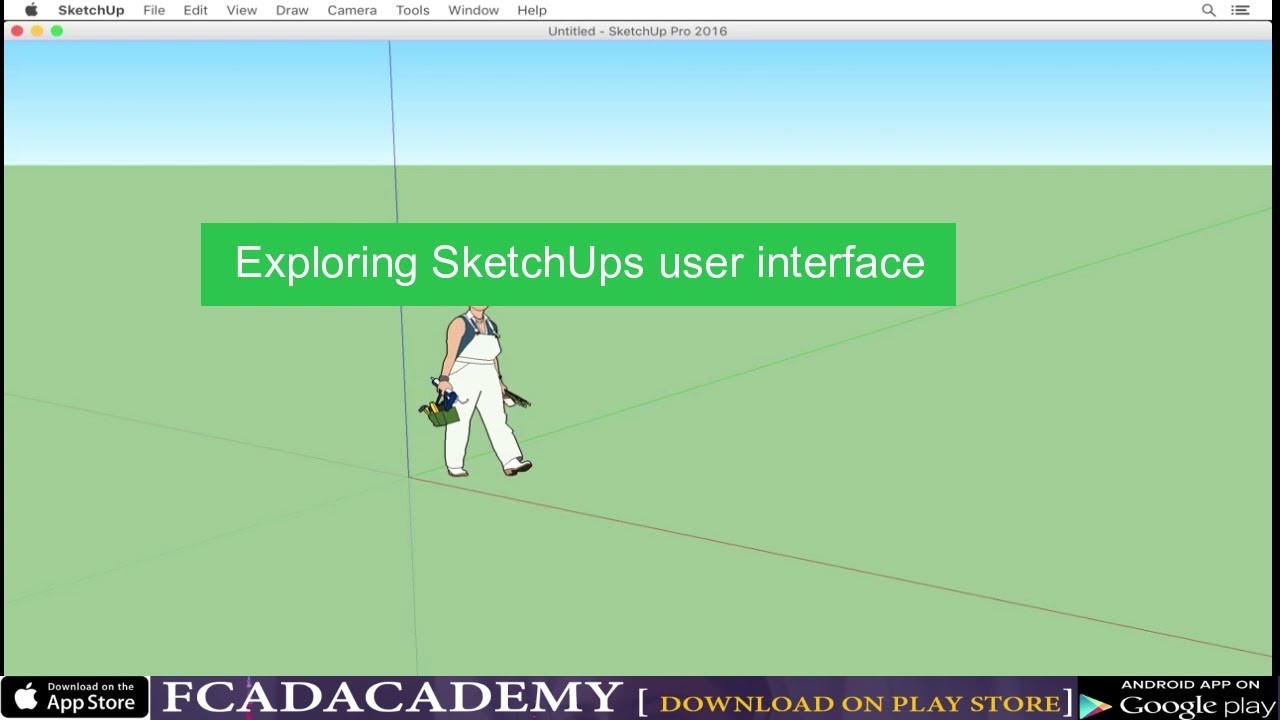
Task: Open the Window menu
Action: tap(473, 10)
